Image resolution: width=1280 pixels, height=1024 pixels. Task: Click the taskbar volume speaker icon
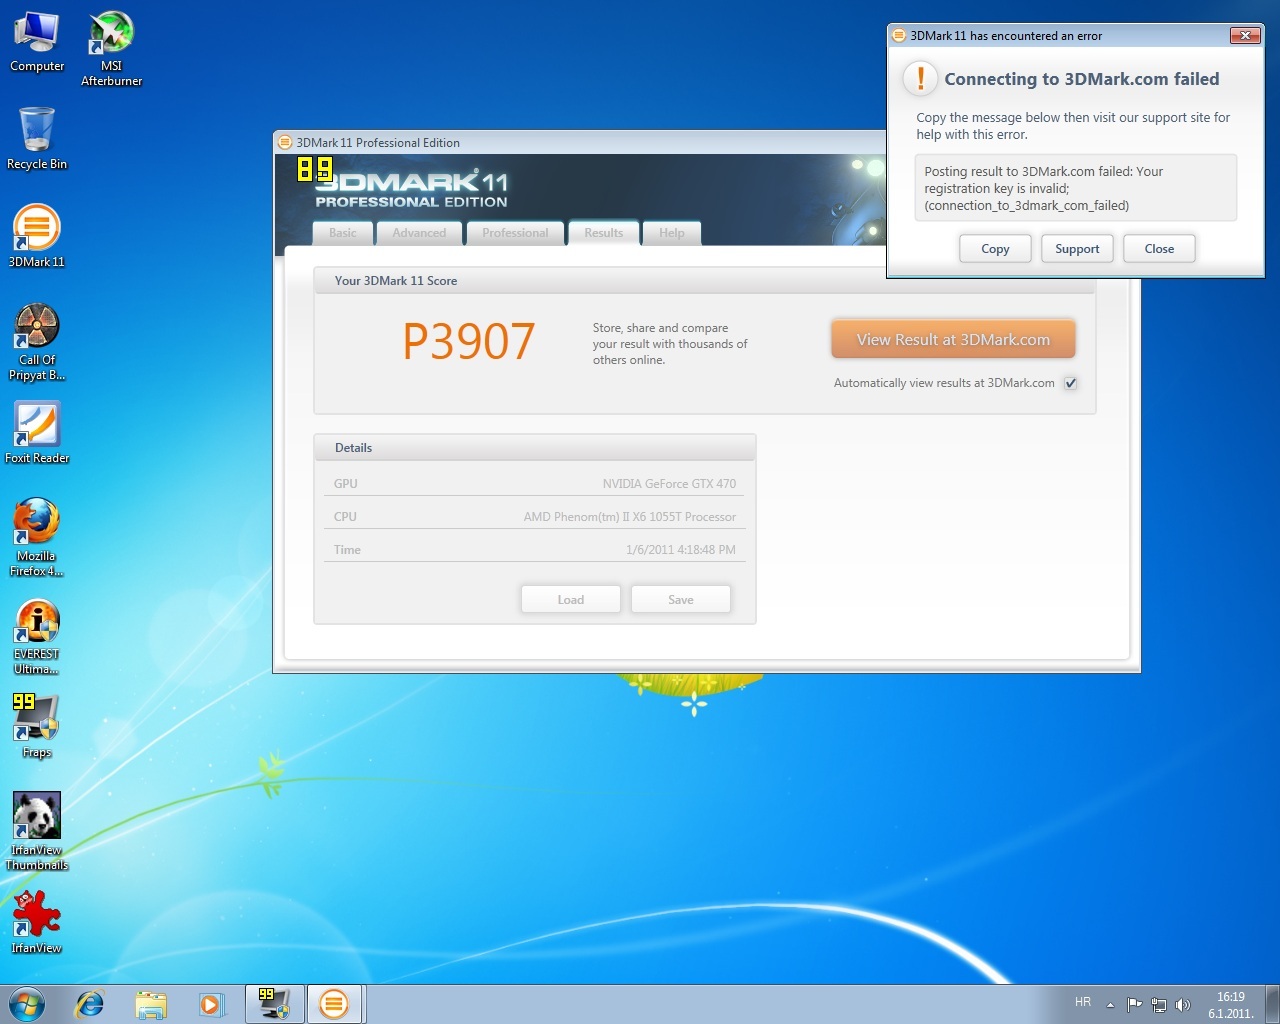pyautogui.click(x=1183, y=1005)
